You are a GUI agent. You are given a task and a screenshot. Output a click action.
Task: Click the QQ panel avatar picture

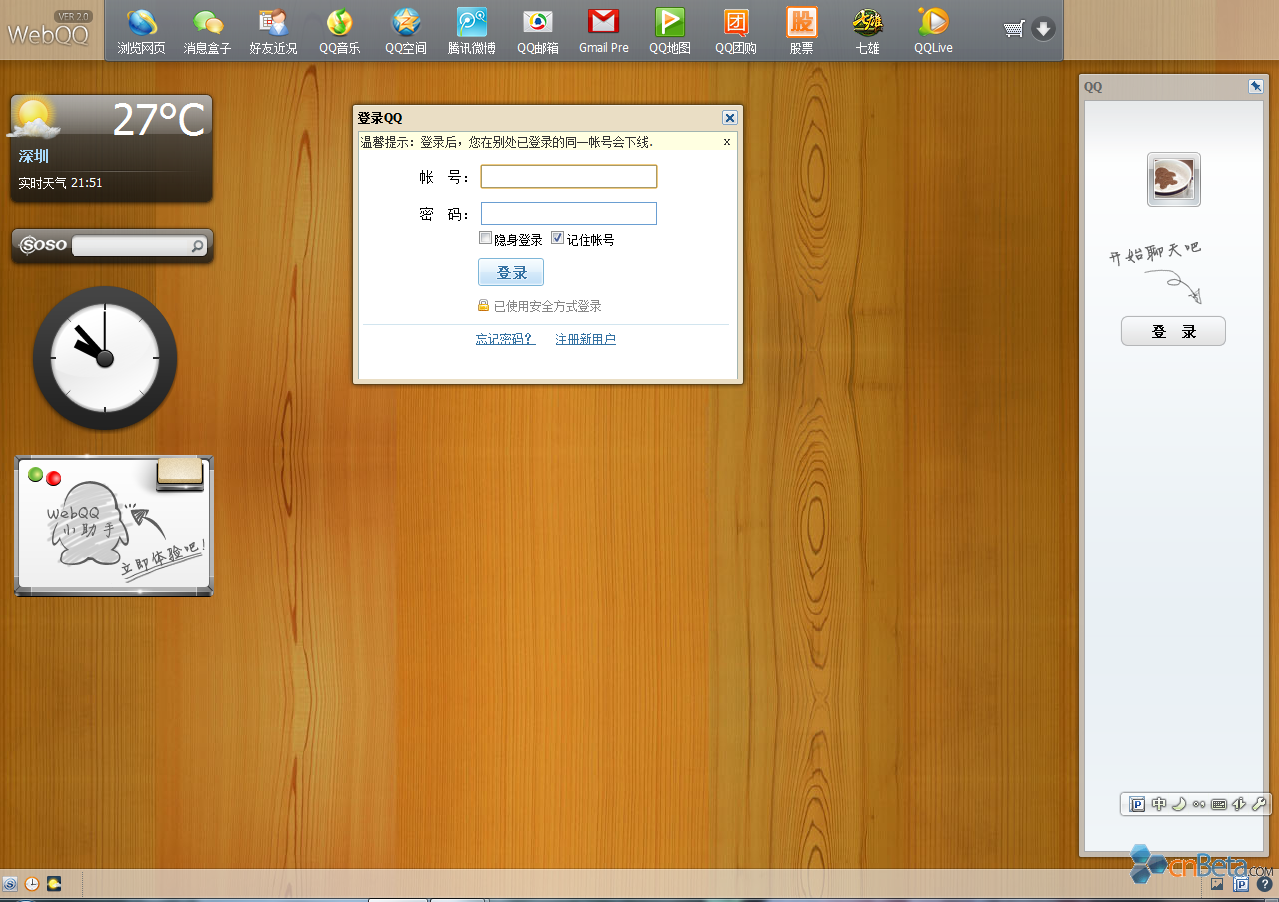coord(1174,180)
